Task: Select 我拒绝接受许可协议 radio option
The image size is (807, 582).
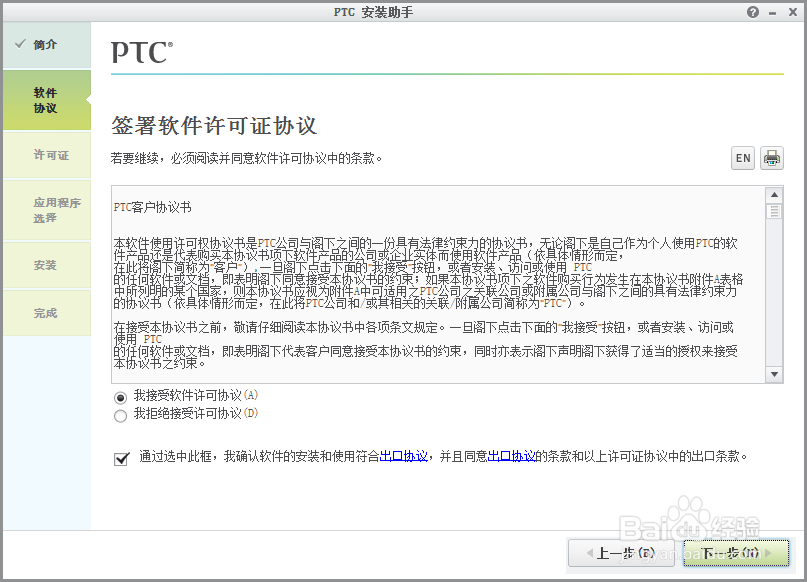Action: (120, 416)
